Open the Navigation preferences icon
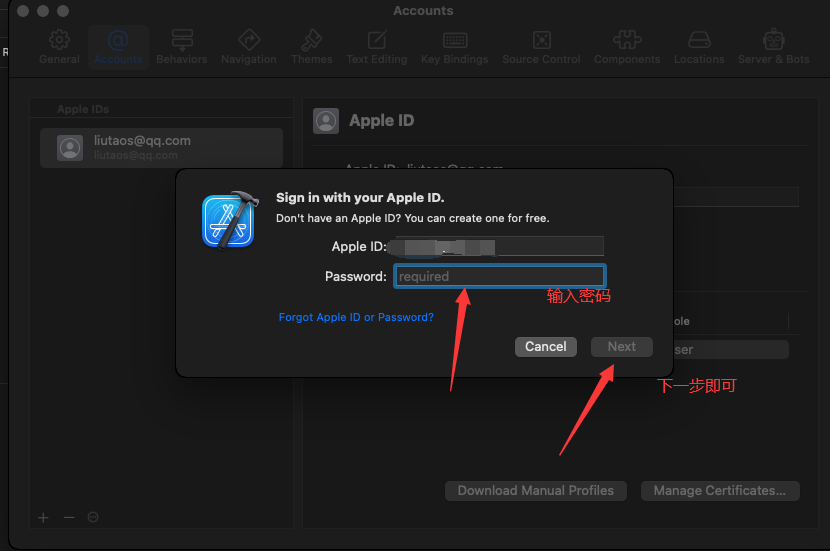This screenshot has width=830, height=551. pyautogui.click(x=249, y=40)
